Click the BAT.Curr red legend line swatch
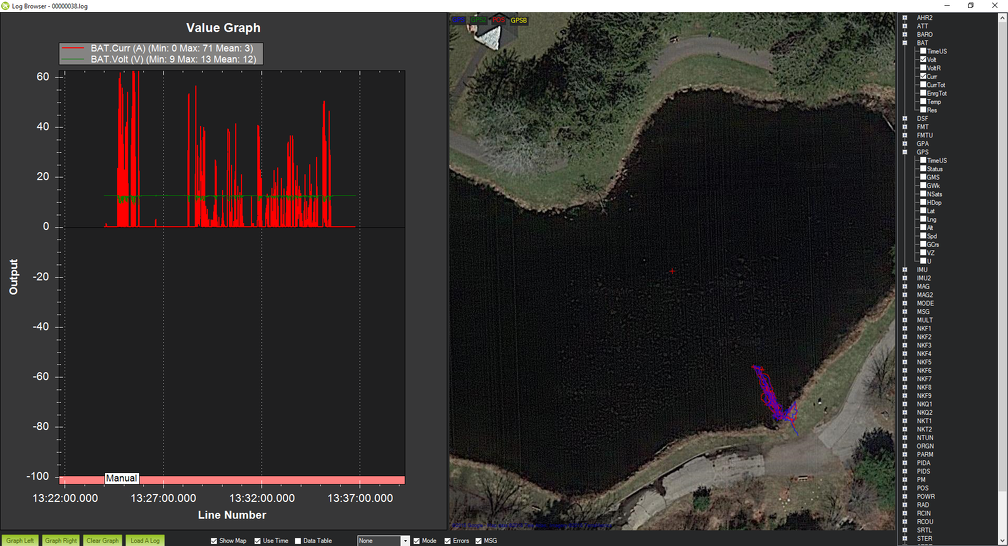Image resolution: width=1008 pixels, height=546 pixels. tap(75, 48)
